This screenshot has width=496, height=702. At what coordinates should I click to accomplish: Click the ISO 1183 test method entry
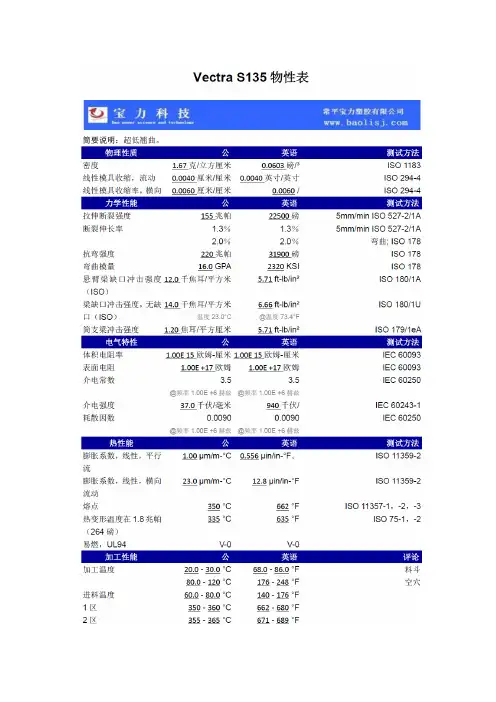[404, 165]
